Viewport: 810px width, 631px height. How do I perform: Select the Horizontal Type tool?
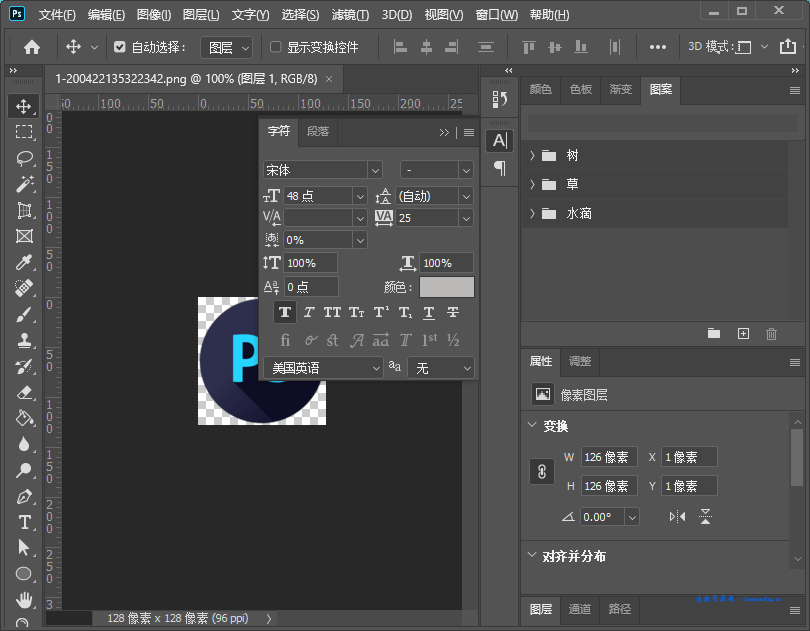point(23,522)
